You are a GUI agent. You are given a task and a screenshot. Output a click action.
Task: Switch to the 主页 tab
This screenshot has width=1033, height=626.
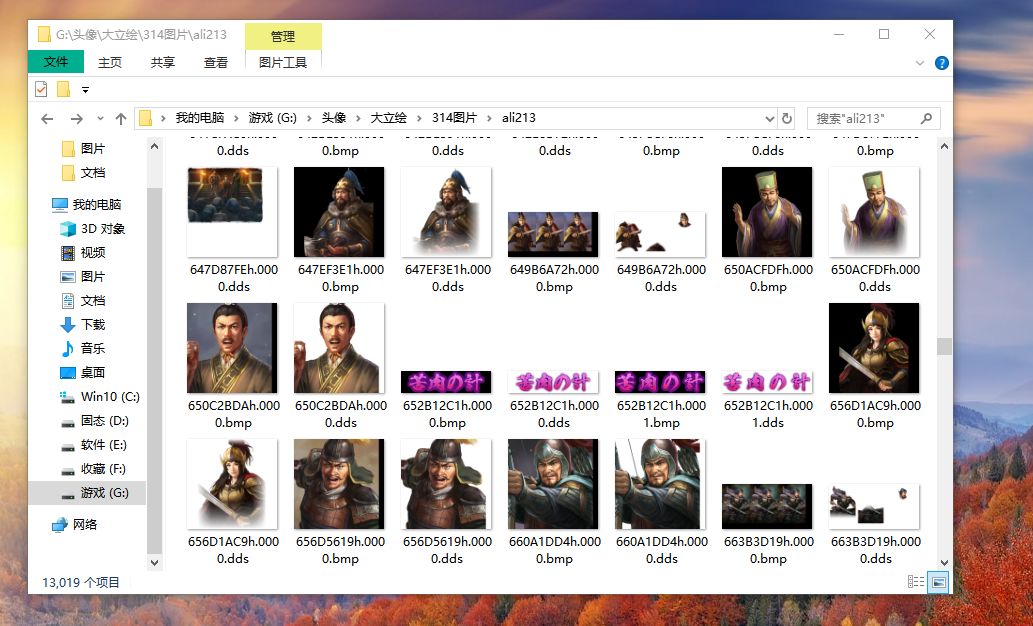coord(109,63)
